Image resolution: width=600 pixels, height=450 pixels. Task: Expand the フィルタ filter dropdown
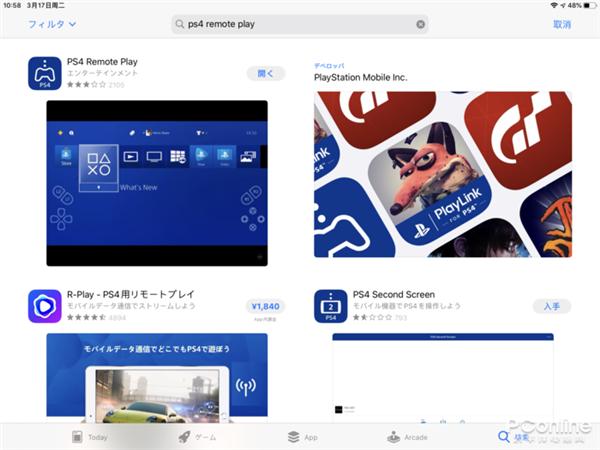[52, 24]
